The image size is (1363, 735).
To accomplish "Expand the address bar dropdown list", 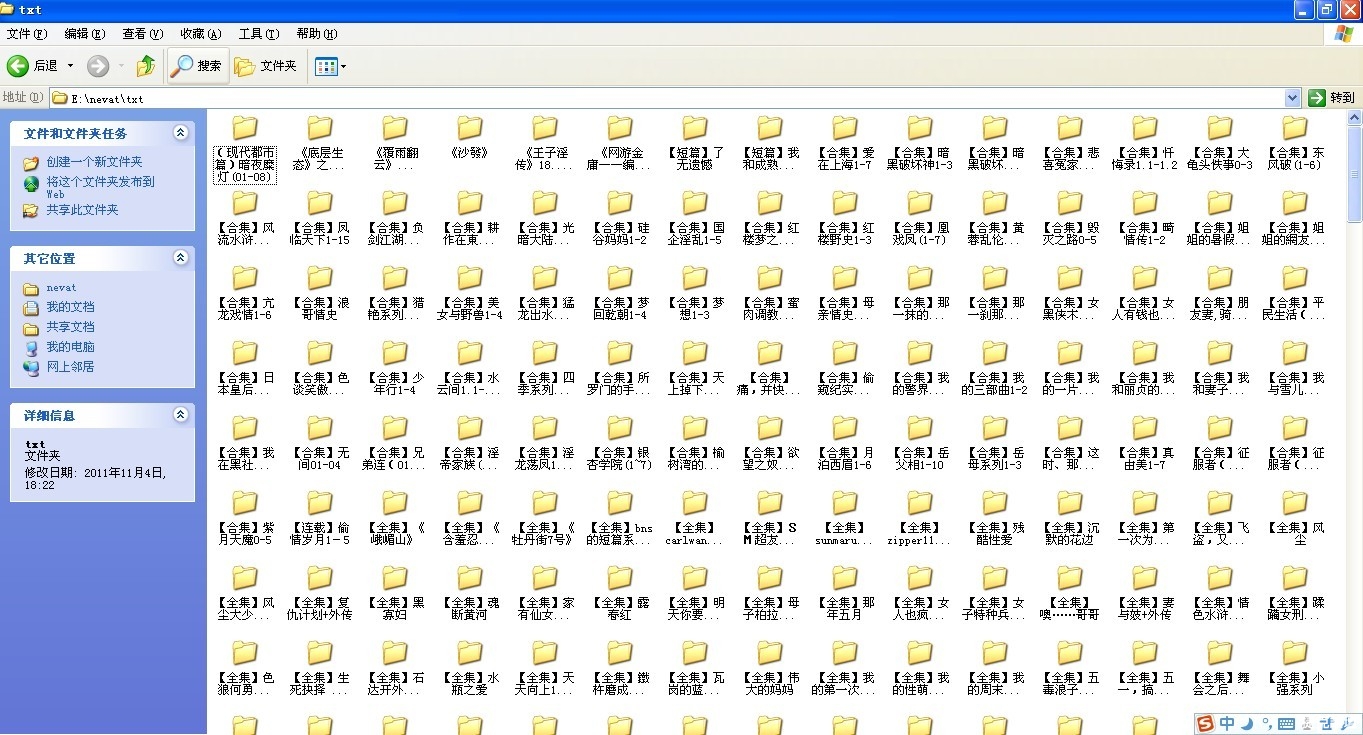I will pyautogui.click(x=1292, y=98).
